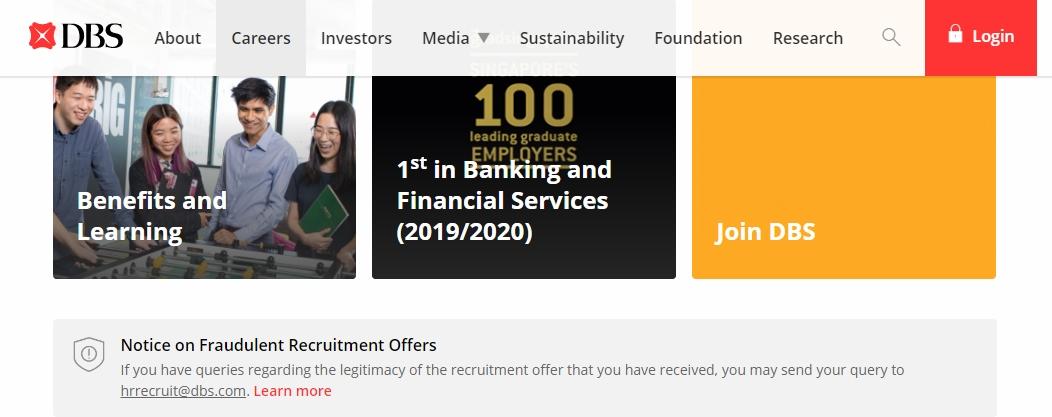Click the shield warning icon in notice
The height and width of the screenshot is (417, 1052).
[89, 354]
